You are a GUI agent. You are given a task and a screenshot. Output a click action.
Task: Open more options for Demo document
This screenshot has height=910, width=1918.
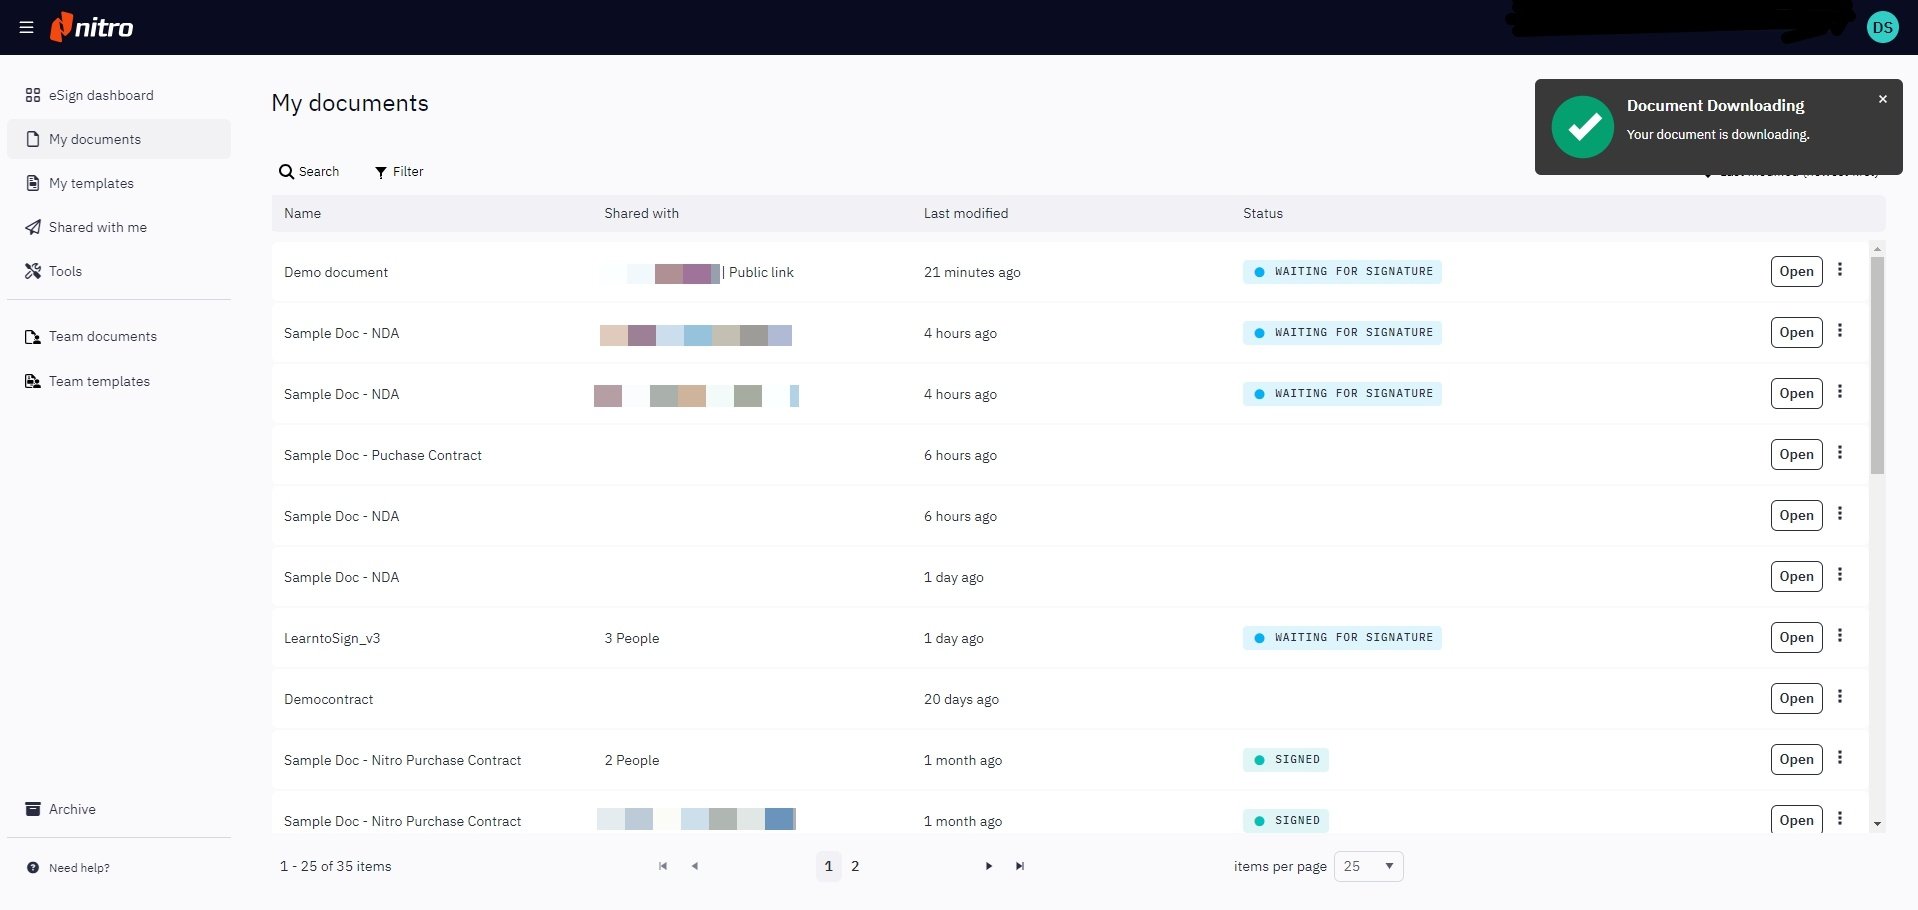pyautogui.click(x=1839, y=270)
